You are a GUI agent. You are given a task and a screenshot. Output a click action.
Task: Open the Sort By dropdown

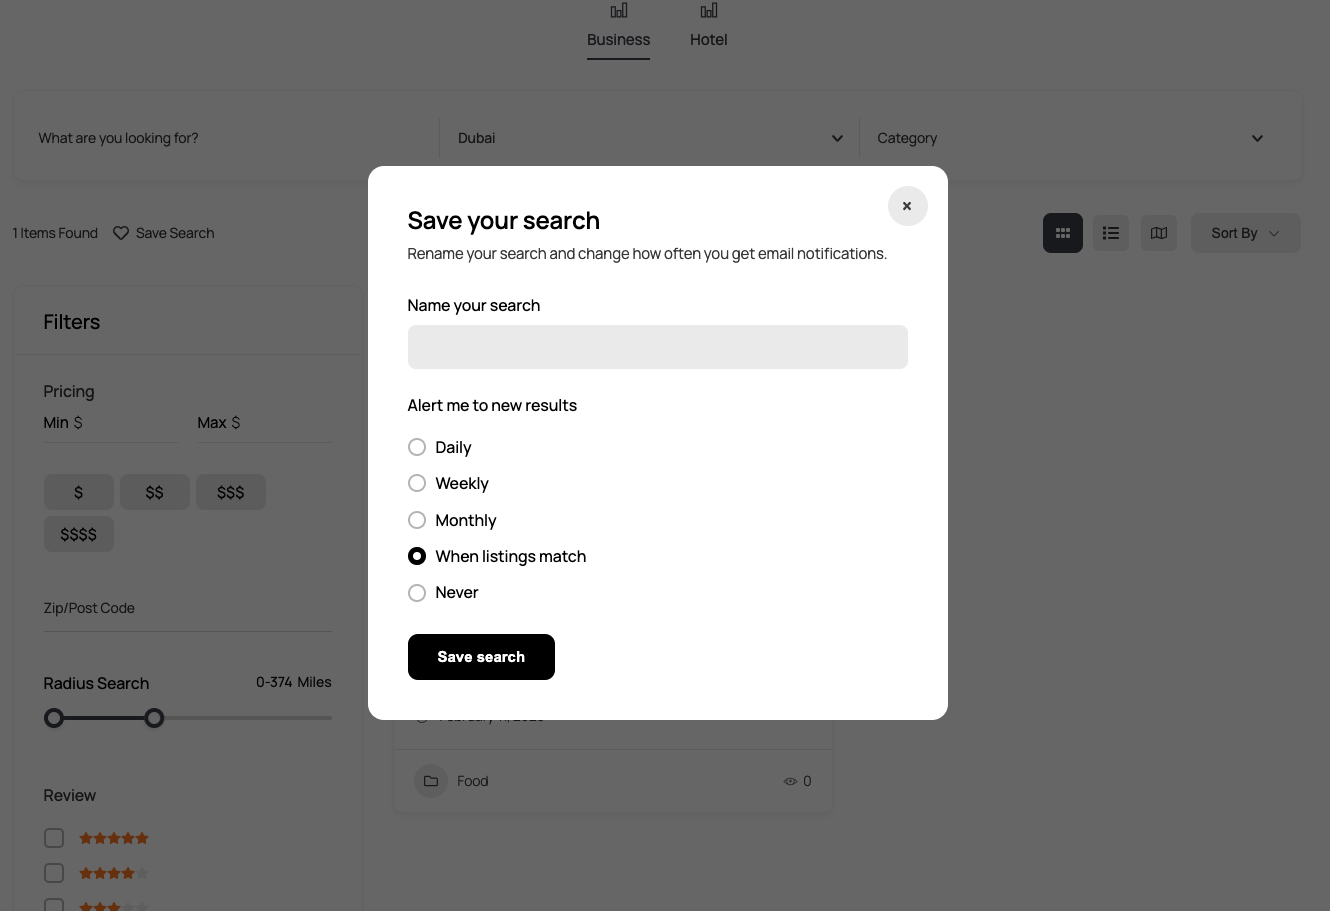[x=1245, y=233]
